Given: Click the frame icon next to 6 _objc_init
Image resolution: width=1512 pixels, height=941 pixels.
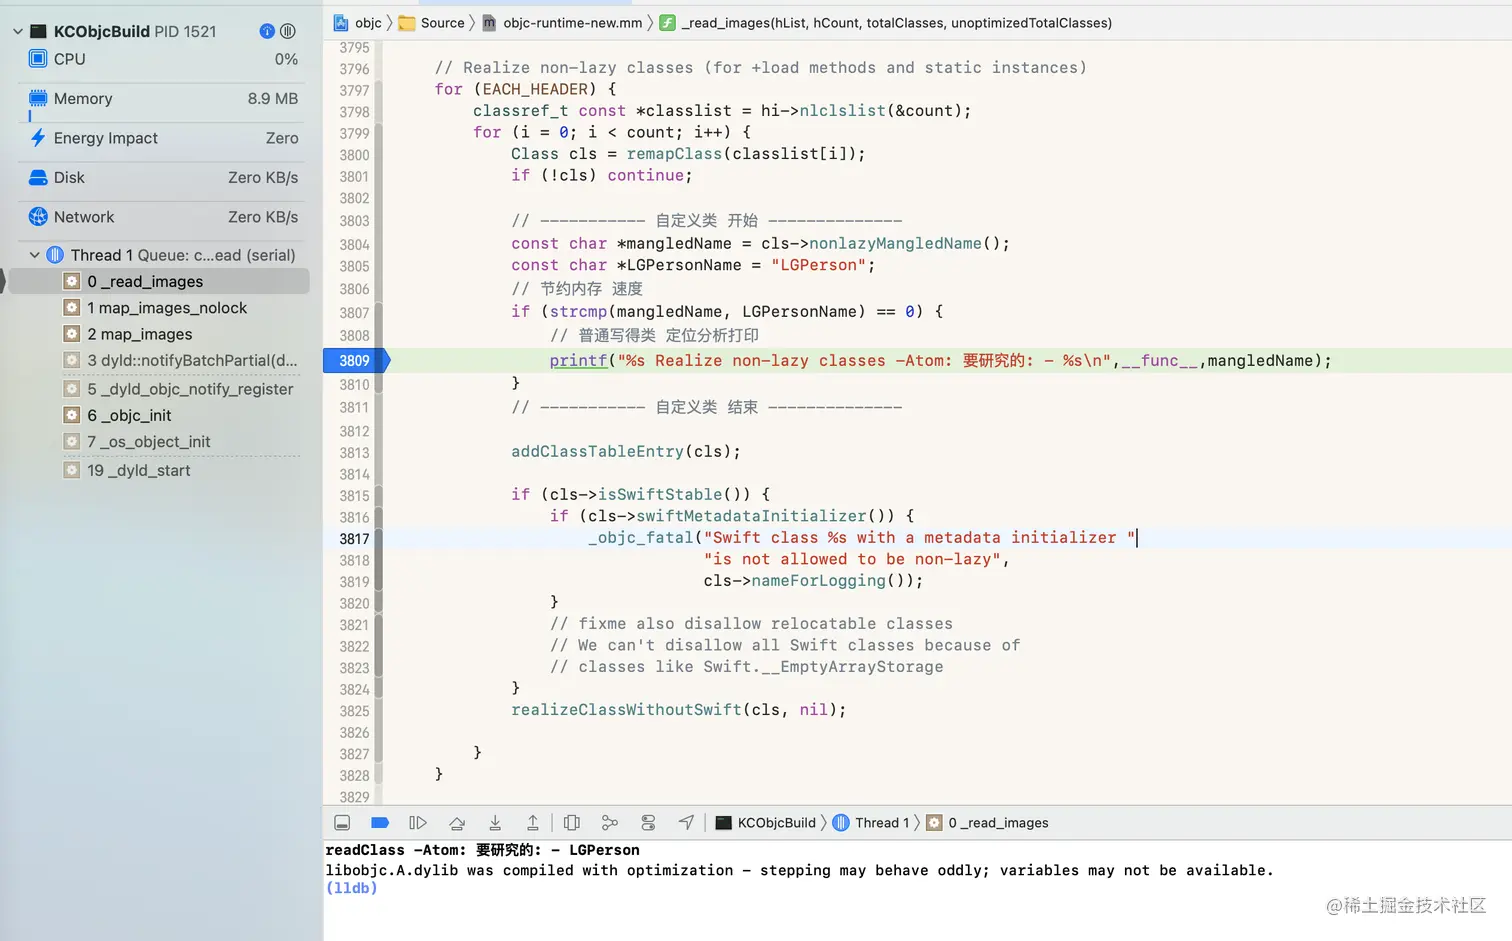Looking at the screenshot, I should (x=72, y=415).
